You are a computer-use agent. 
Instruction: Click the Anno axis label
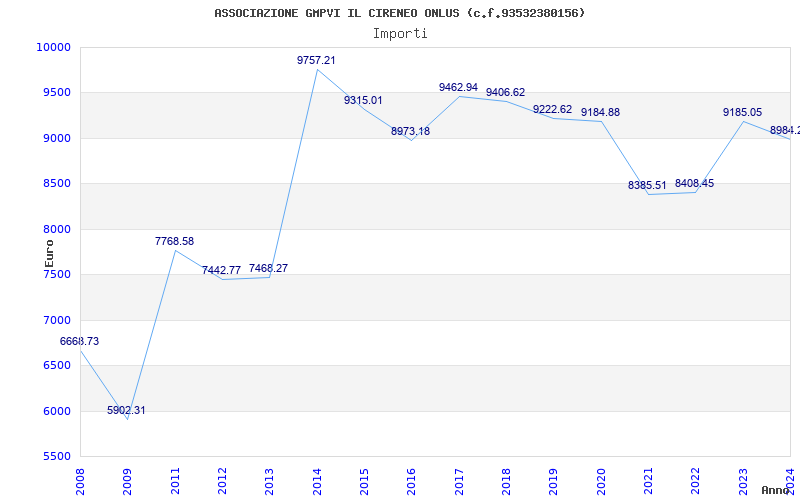click(x=774, y=491)
